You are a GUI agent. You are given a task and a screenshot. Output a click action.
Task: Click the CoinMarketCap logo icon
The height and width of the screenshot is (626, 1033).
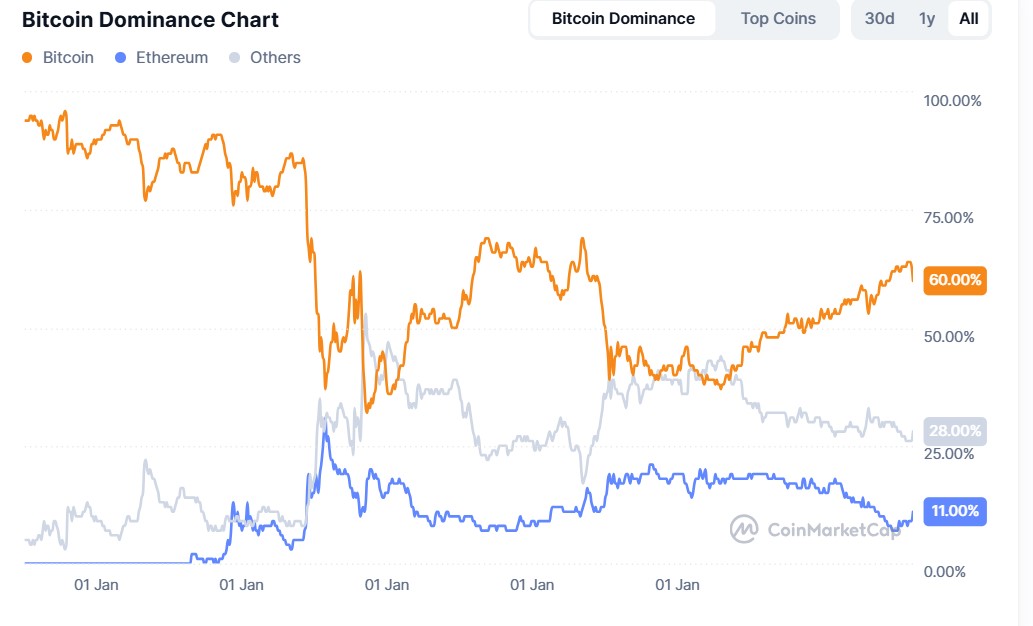743,529
